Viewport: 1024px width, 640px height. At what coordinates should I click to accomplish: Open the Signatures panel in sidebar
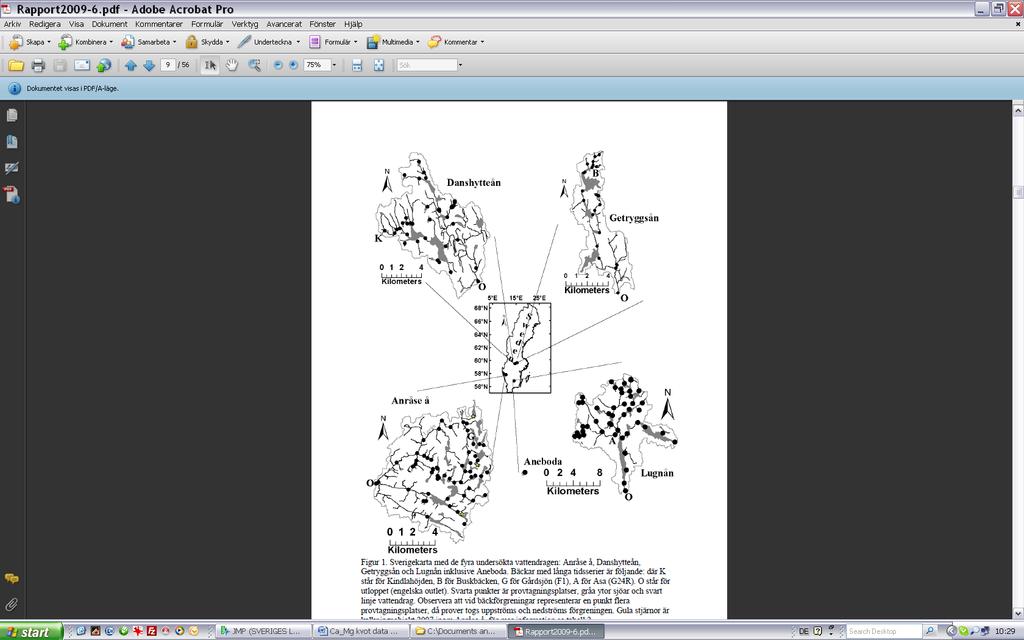(12, 168)
